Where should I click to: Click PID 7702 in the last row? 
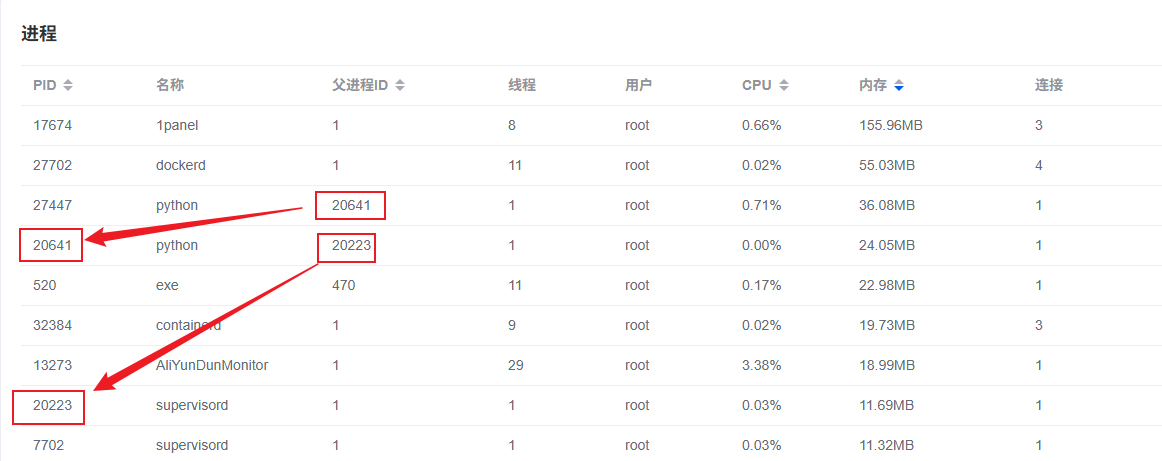click(49, 446)
